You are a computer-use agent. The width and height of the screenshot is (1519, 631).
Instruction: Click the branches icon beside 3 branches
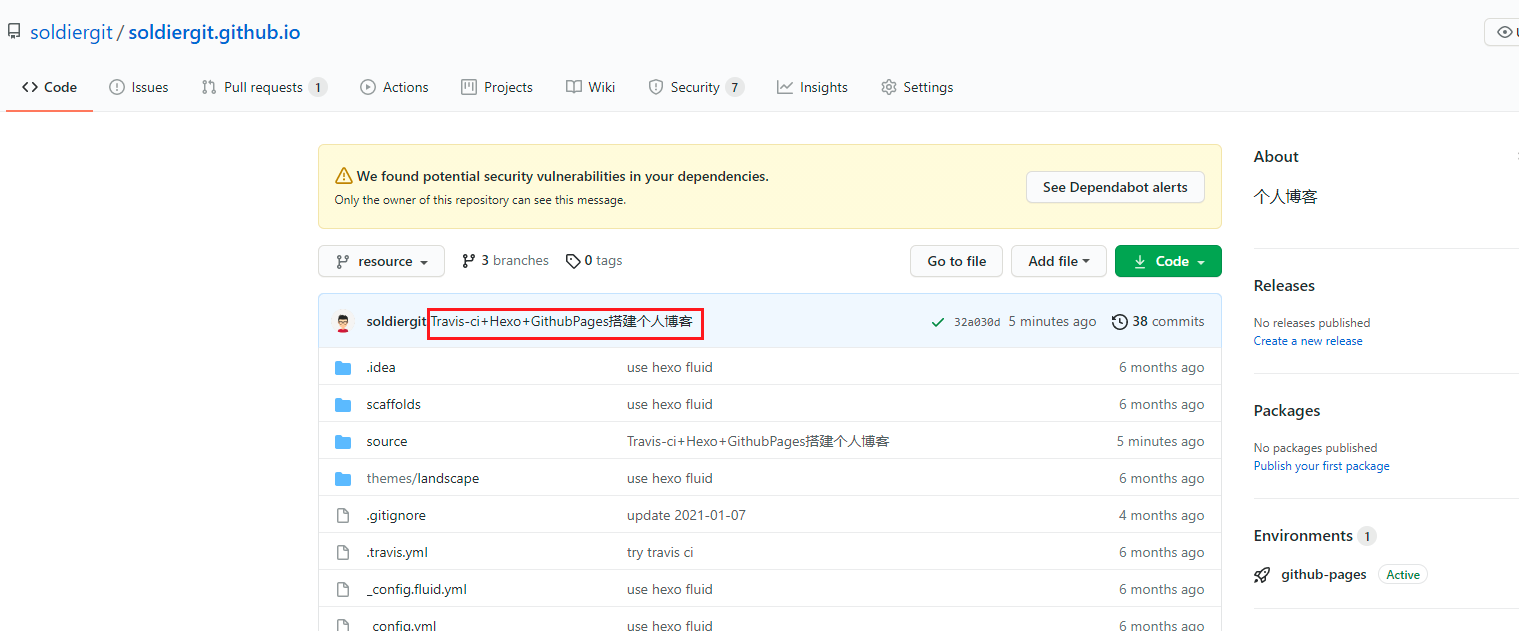(468, 261)
